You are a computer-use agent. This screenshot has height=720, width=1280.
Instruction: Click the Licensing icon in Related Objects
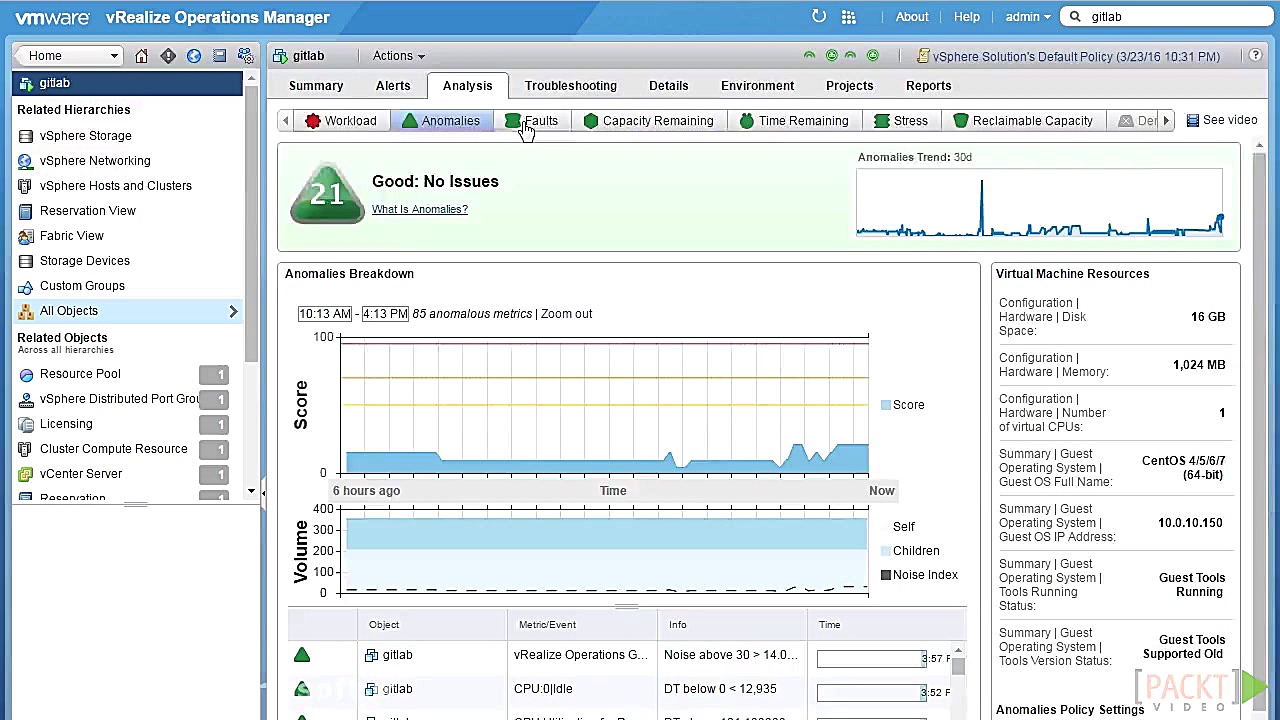(x=26, y=424)
